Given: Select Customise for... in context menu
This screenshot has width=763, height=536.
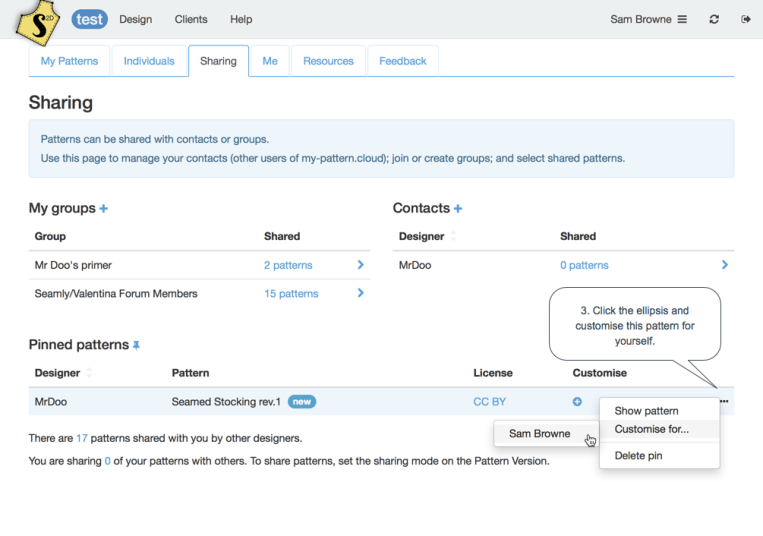Looking at the screenshot, I should point(651,429).
